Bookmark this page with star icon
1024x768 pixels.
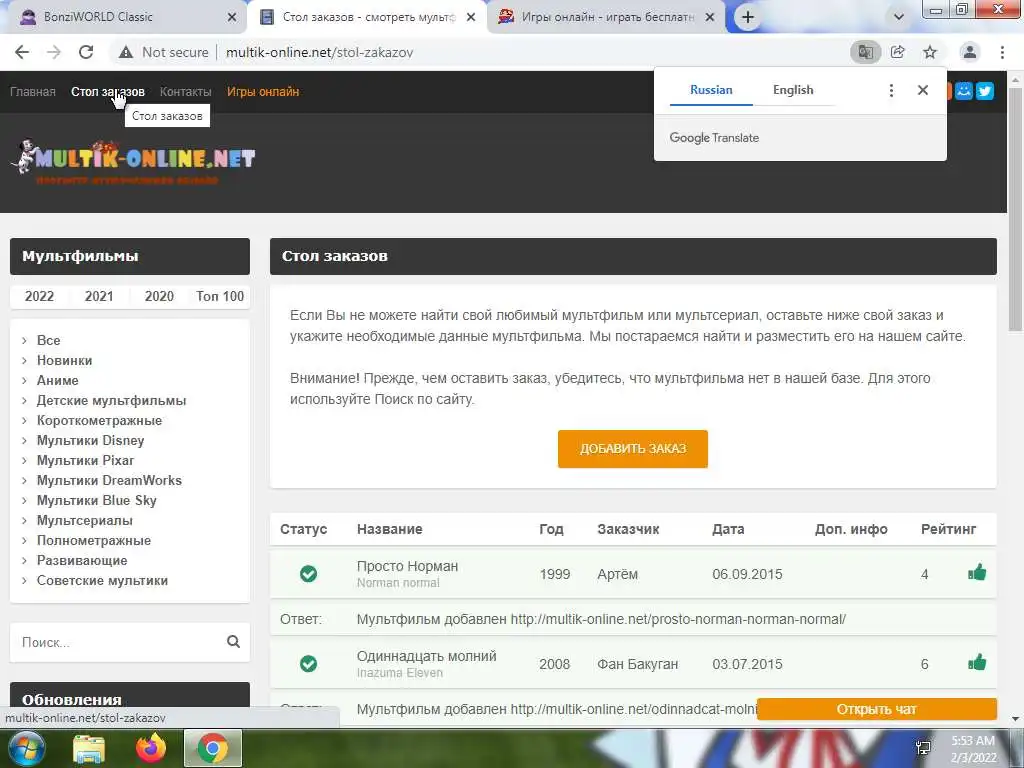[x=930, y=52]
